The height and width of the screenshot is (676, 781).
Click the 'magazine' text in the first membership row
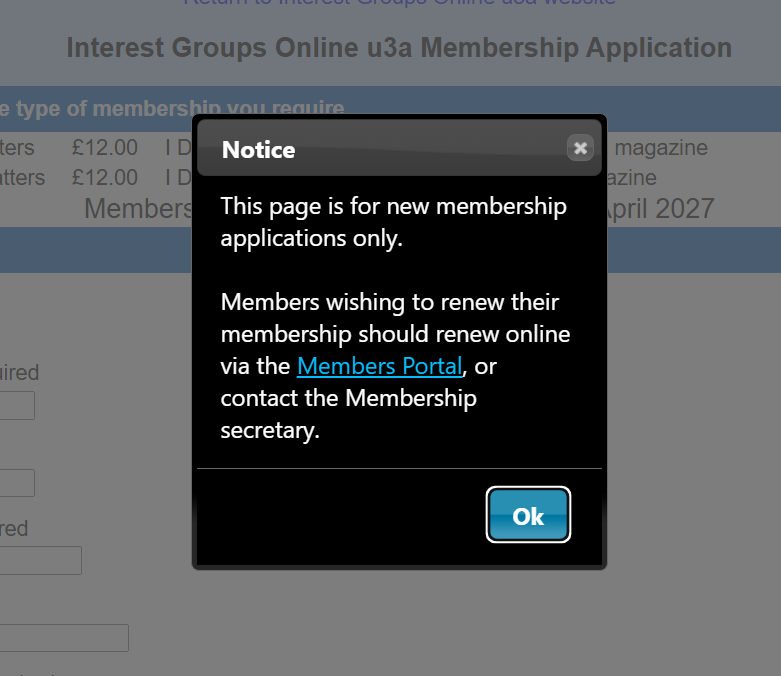coord(660,148)
